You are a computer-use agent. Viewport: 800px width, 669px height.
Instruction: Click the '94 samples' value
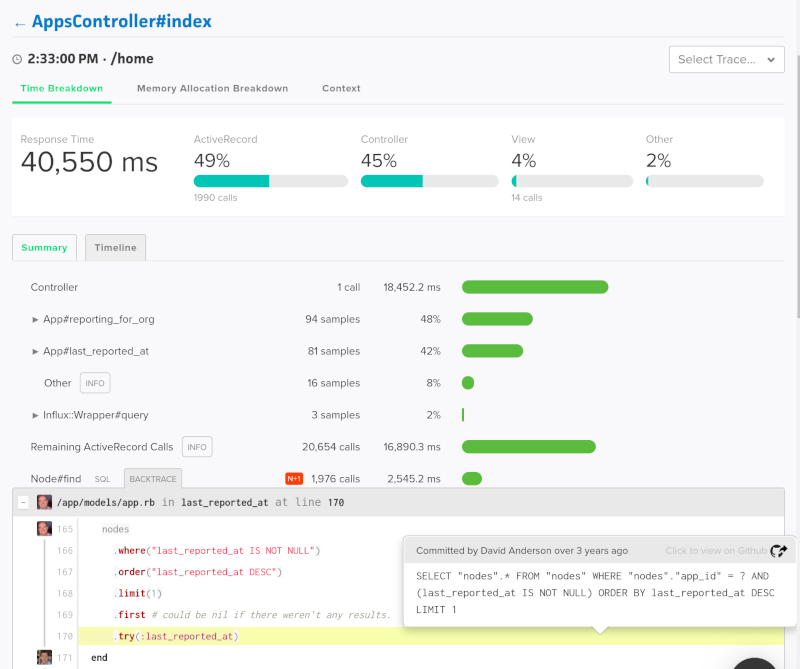click(x=333, y=319)
